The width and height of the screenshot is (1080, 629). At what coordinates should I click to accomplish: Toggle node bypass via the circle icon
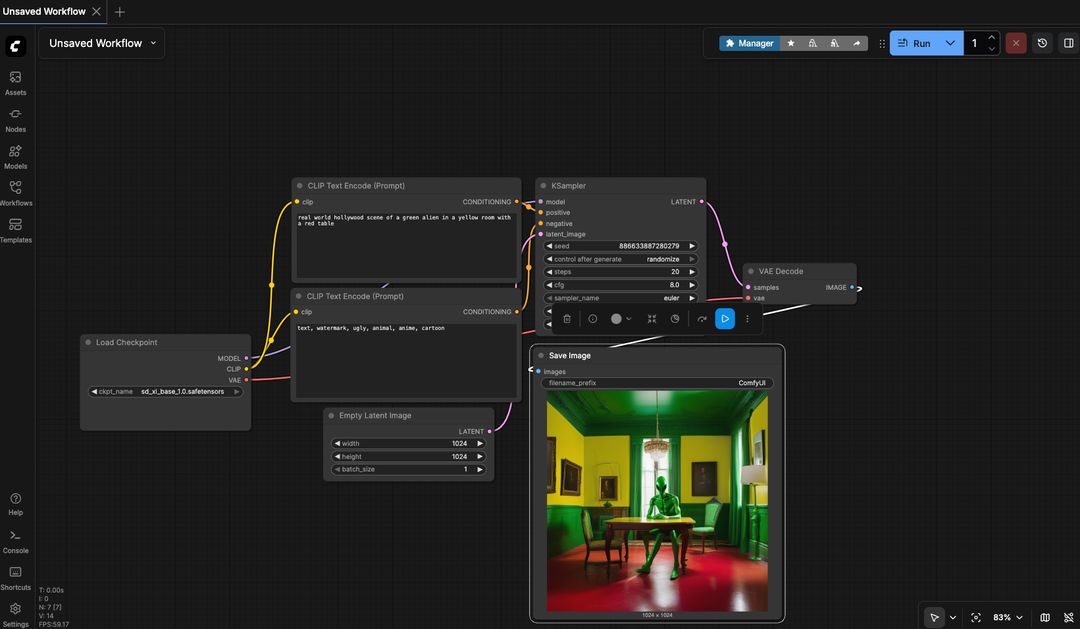click(592, 318)
